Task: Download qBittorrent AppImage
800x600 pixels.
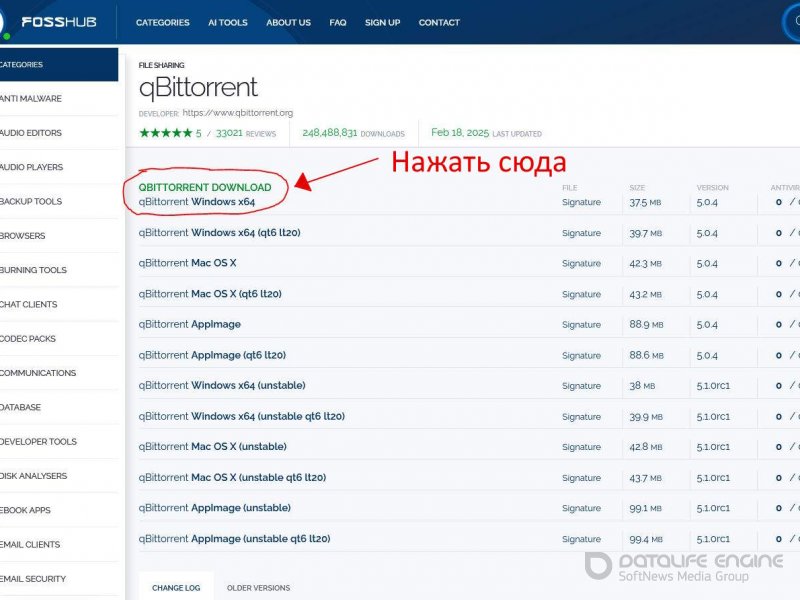Action: tap(190, 324)
